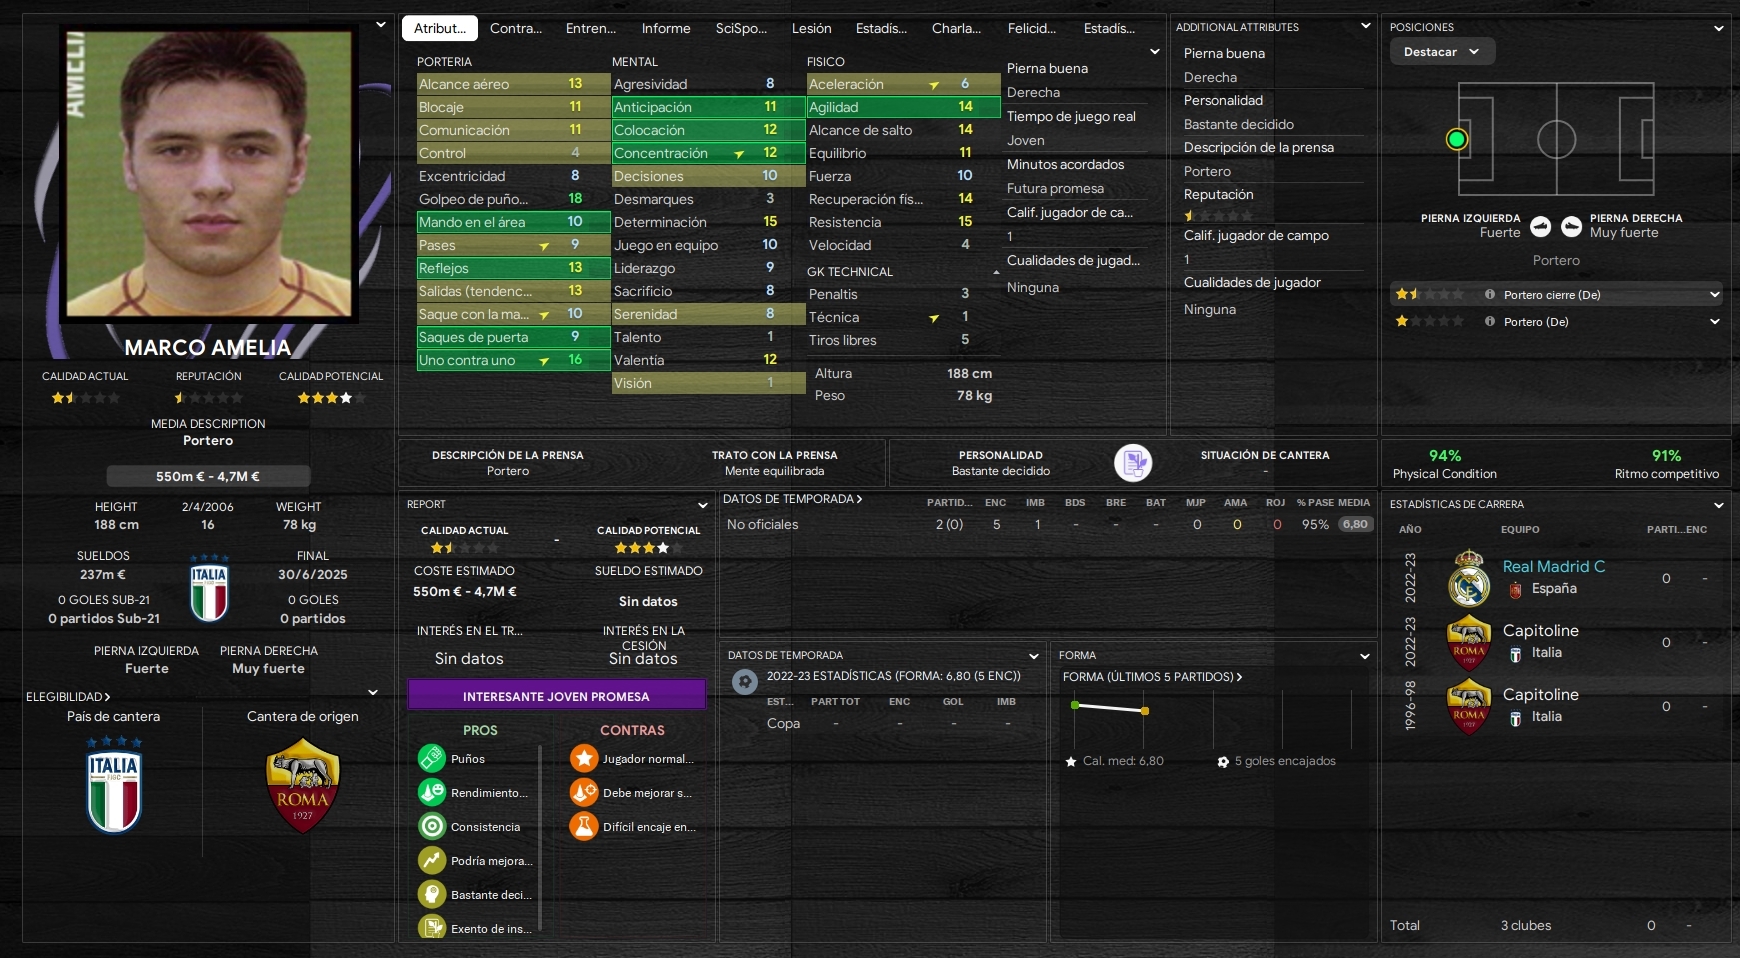Click the Pros list scrollbar

(540, 840)
